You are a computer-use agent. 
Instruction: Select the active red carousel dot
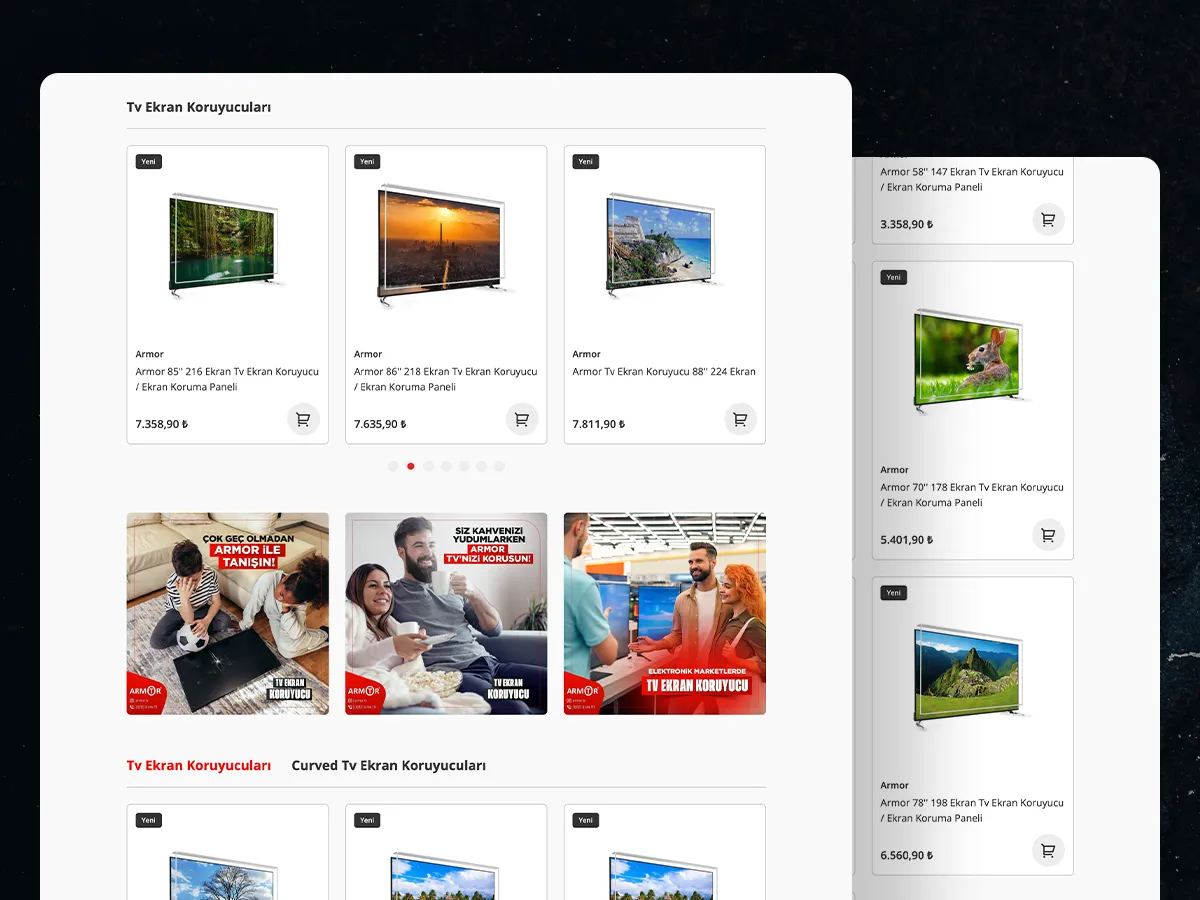tap(411, 466)
